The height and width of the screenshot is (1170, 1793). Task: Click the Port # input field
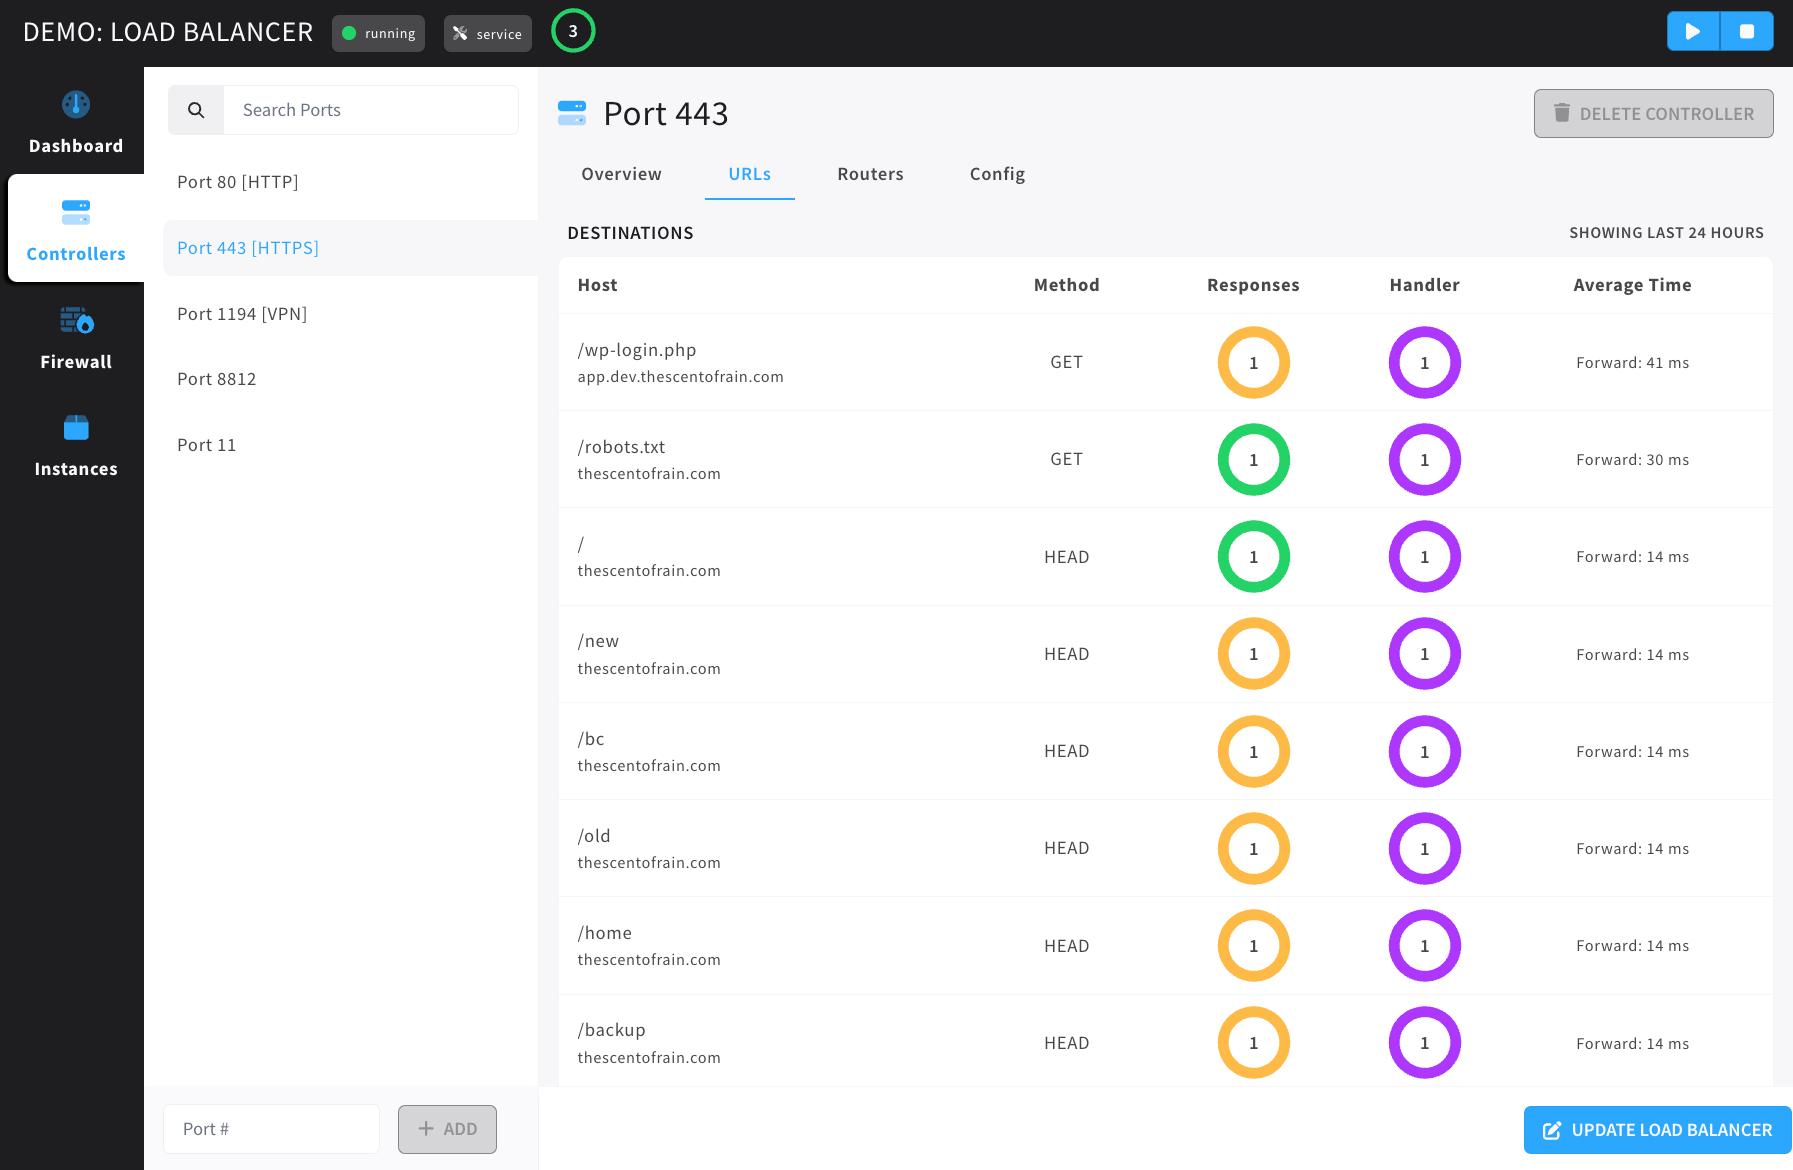coord(271,1129)
